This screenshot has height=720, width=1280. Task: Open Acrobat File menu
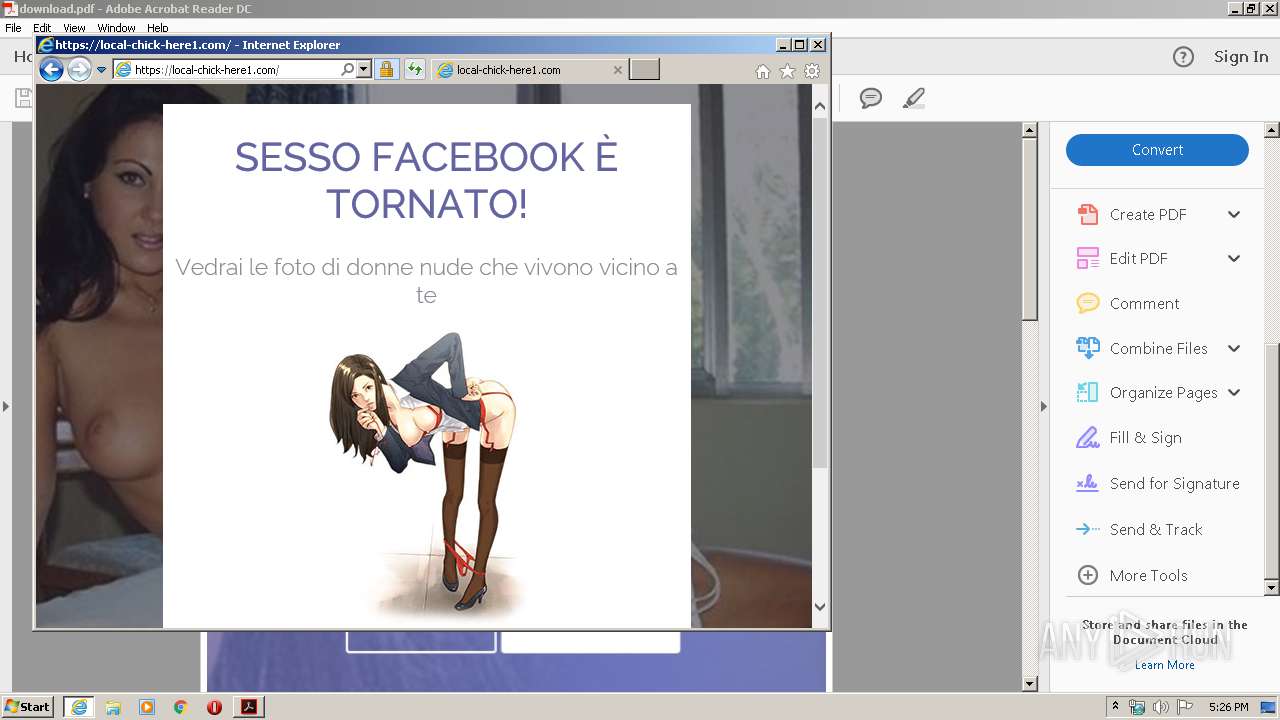click(13, 28)
